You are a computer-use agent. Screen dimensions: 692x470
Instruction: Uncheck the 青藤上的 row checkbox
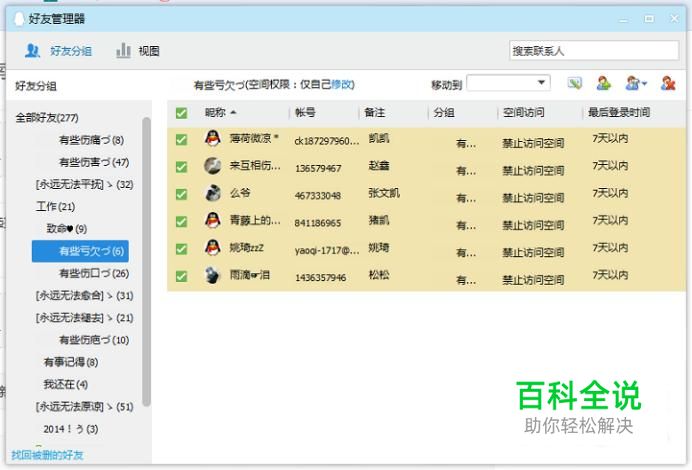pyautogui.click(x=181, y=222)
